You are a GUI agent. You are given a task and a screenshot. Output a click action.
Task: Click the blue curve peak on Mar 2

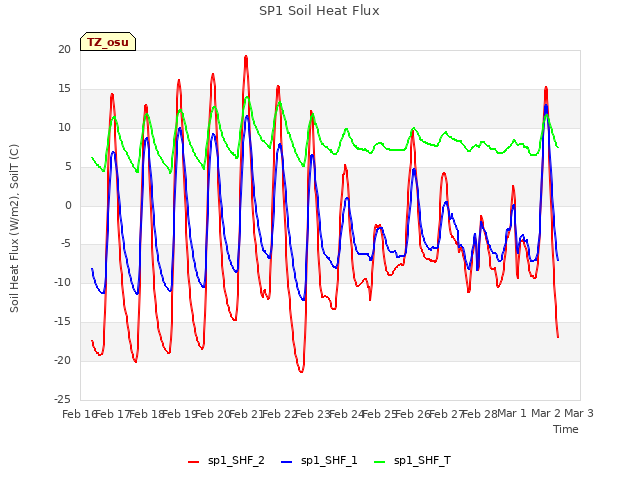[546, 106]
